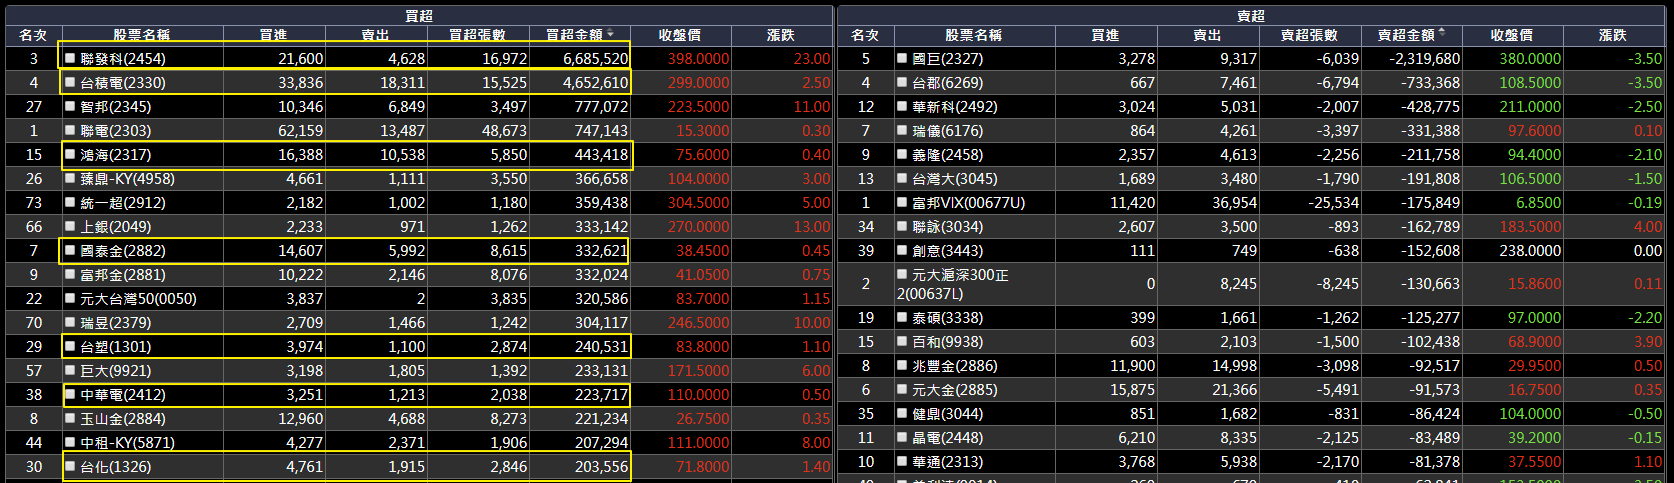1674x483 pixels.
Task: Click the sort arrow on 買超金額 header
Action: click(x=610, y=33)
